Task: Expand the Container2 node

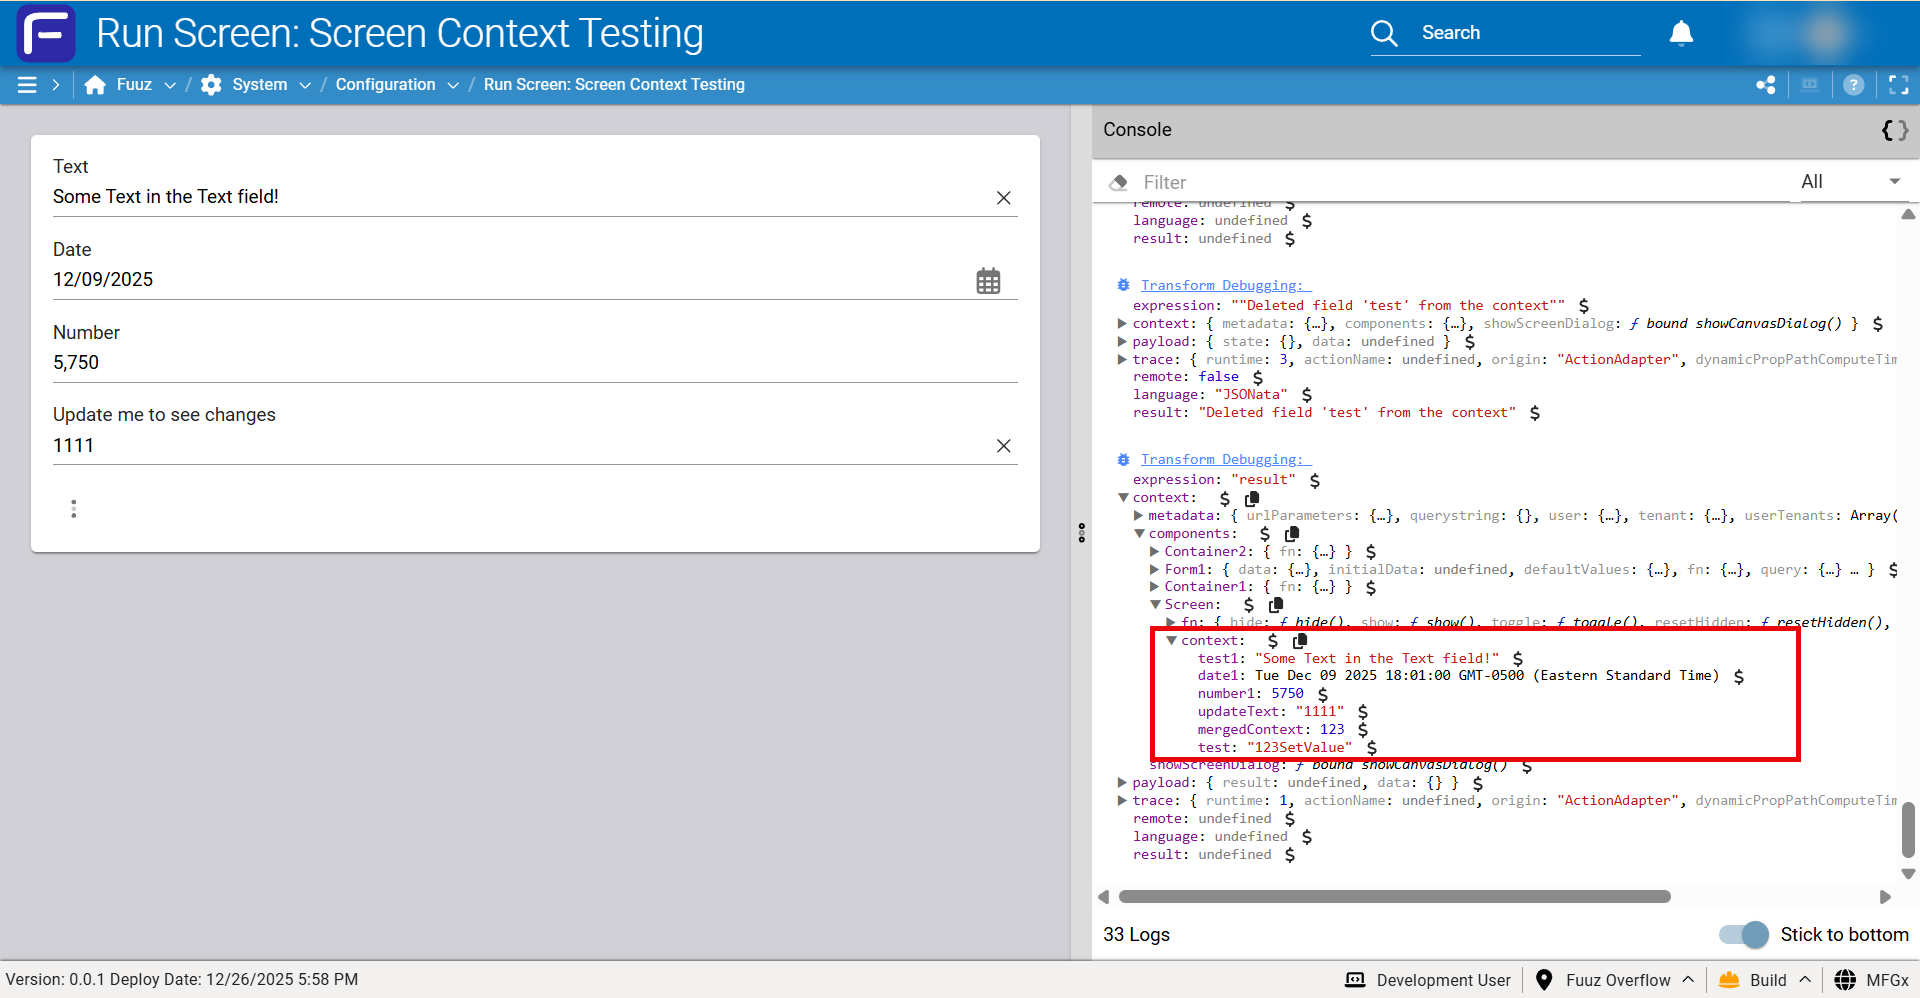Action: click(1155, 552)
